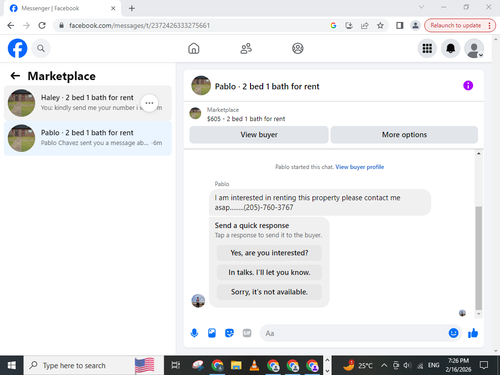
Task: Open the tab search dropdown chevron
Action: point(421,7)
